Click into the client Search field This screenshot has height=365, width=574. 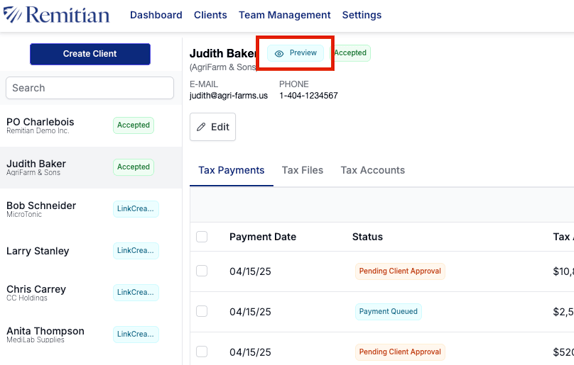click(x=90, y=88)
